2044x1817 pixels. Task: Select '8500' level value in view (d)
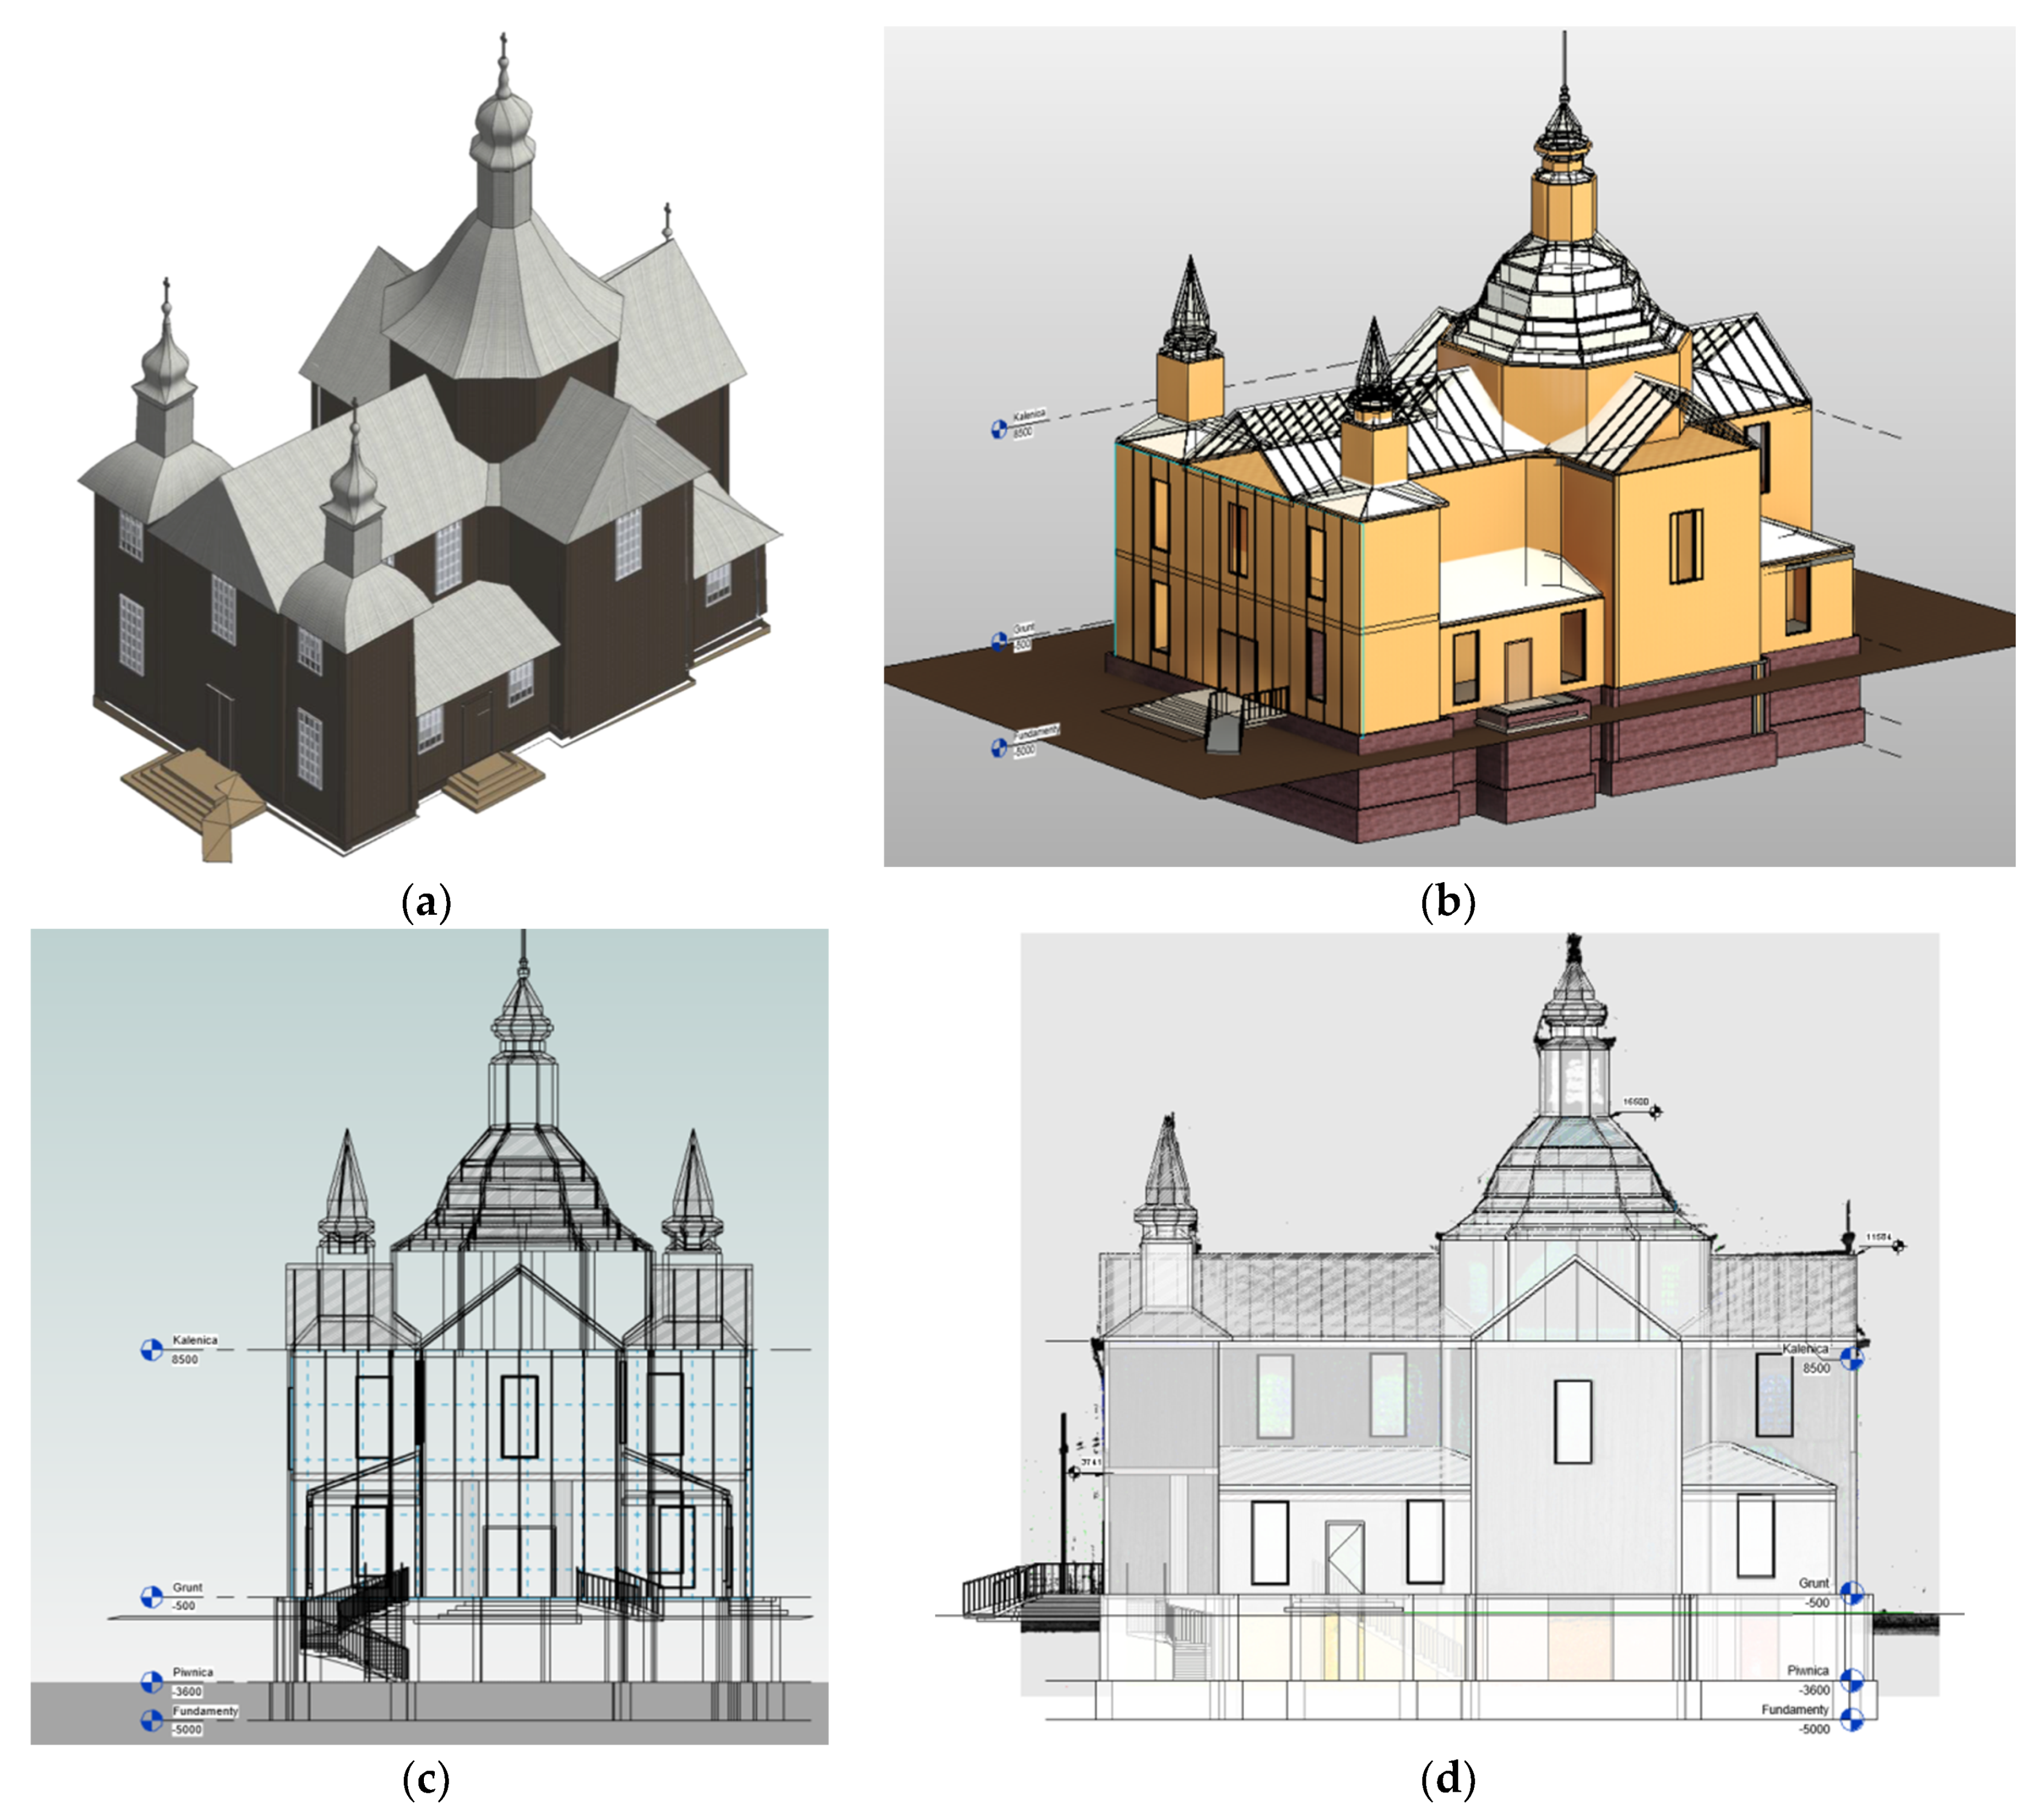(x=1816, y=1368)
